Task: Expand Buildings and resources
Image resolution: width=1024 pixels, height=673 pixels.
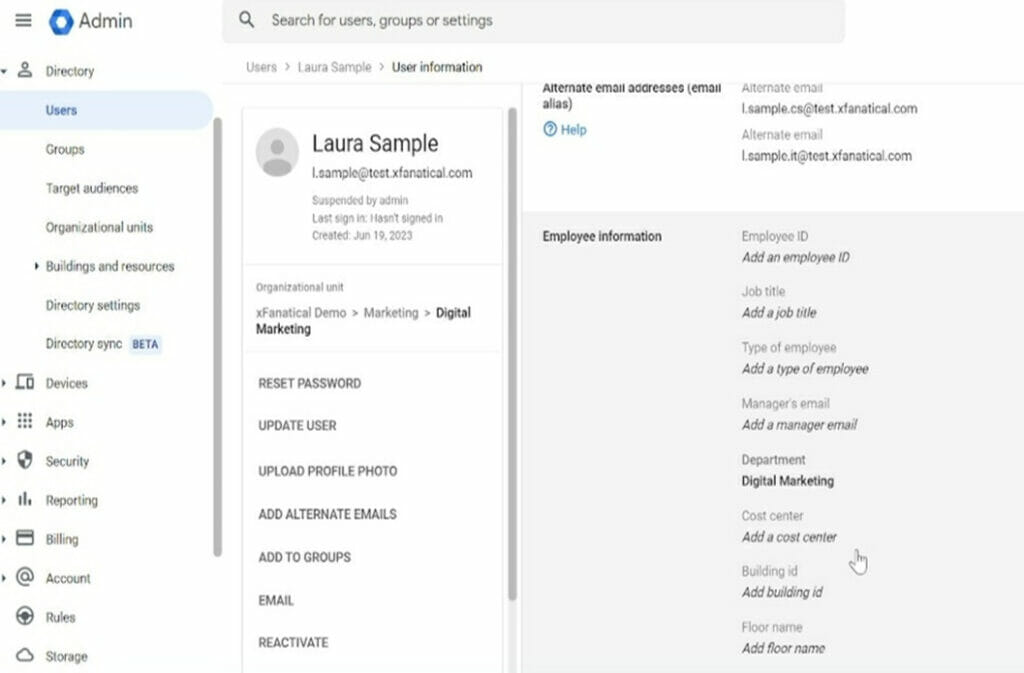Action: coord(36,266)
